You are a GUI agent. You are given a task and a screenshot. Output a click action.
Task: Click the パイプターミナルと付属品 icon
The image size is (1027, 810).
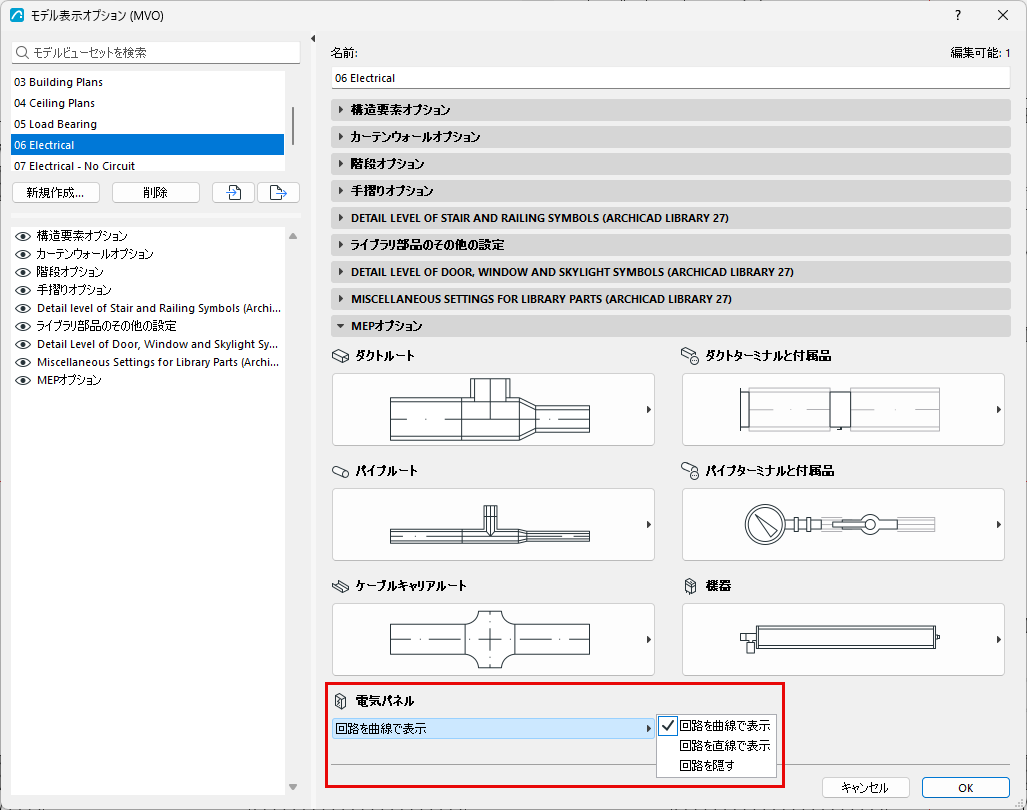click(x=690, y=471)
